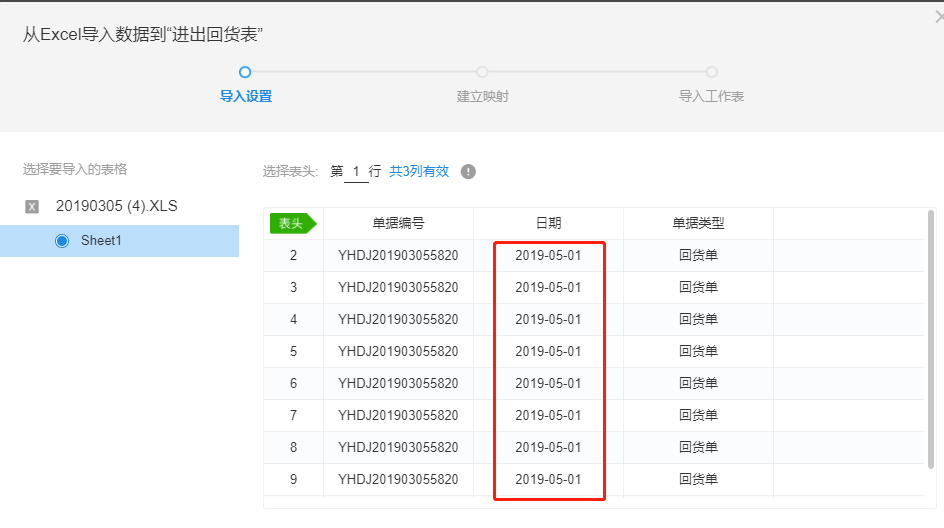Click the green 表头 header tag

(x=291, y=224)
